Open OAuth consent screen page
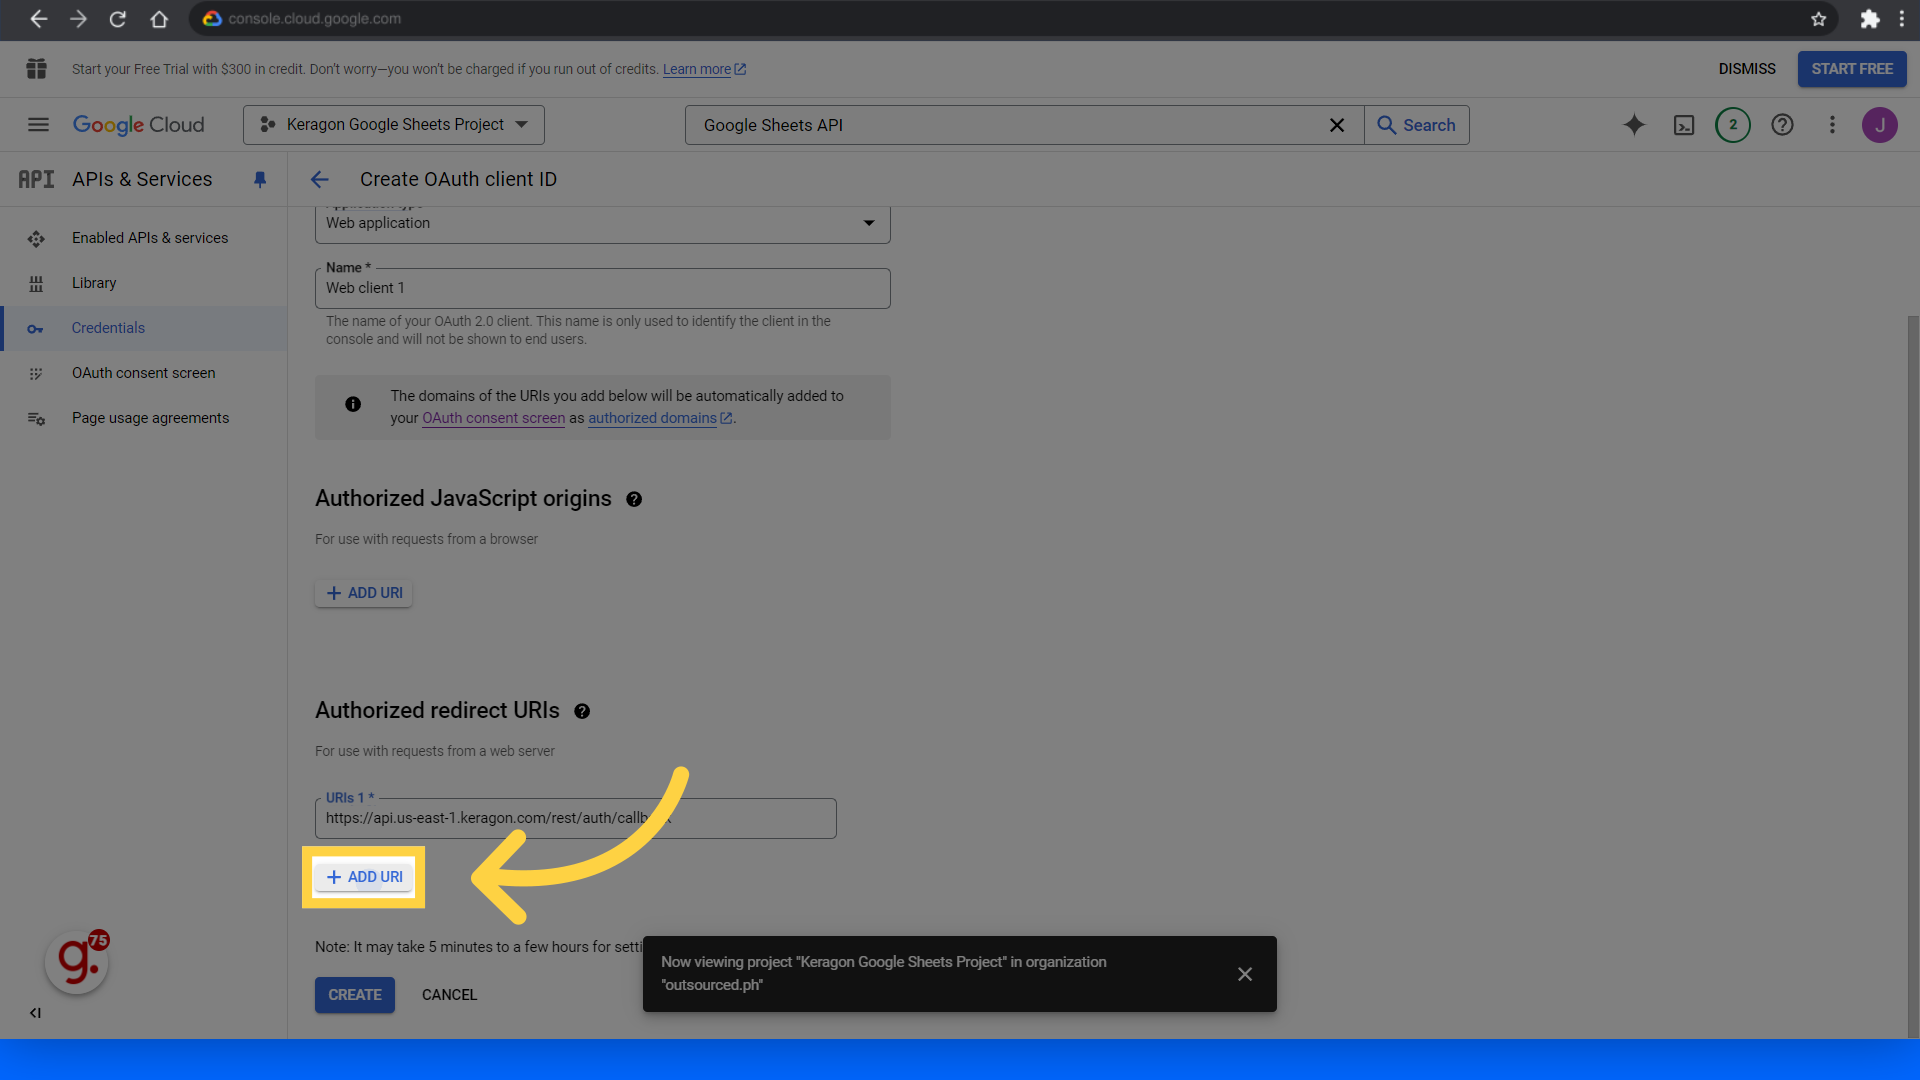The image size is (1920, 1080). tap(144, 373)
